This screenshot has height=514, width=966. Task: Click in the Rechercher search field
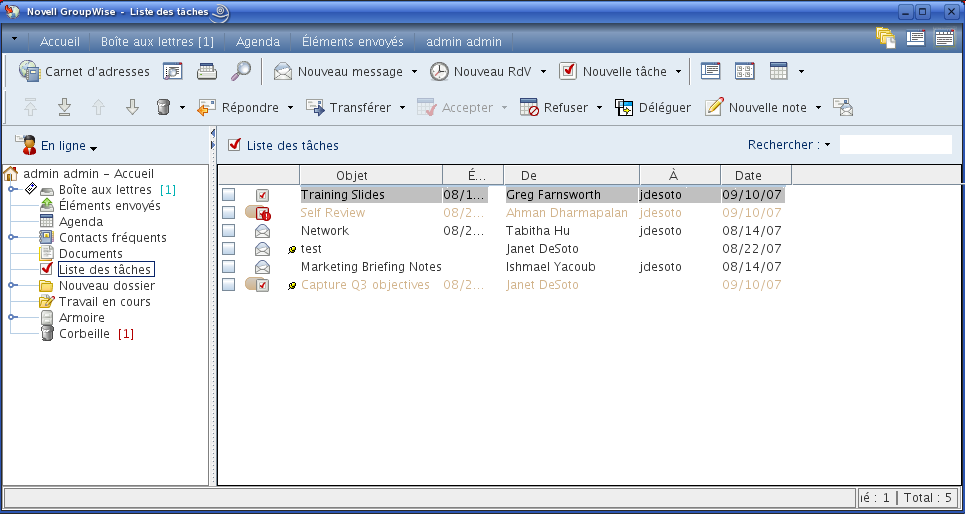(896, 145)
